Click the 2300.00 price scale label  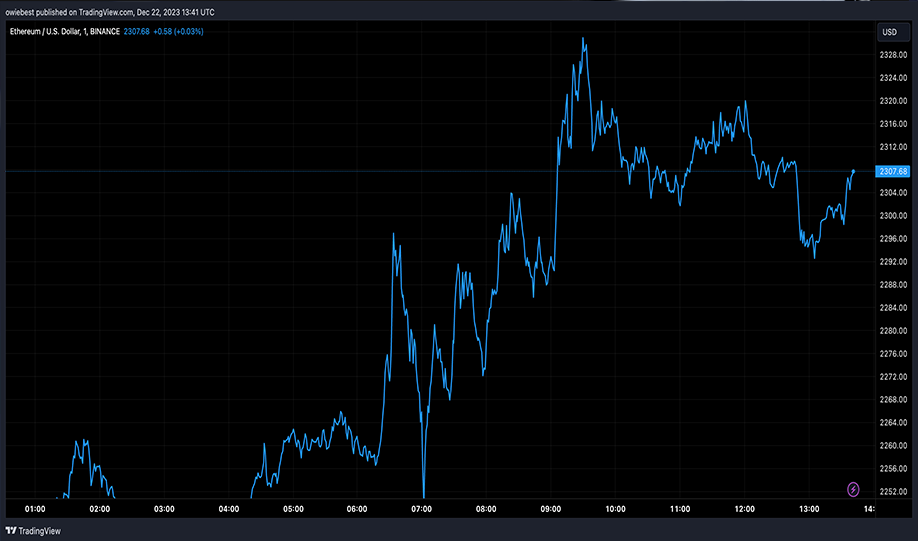tap(893, 215)
